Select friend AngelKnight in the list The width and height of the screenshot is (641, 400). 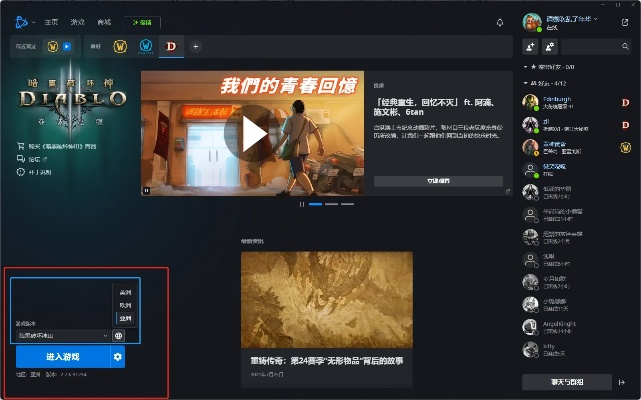(576, 327)
